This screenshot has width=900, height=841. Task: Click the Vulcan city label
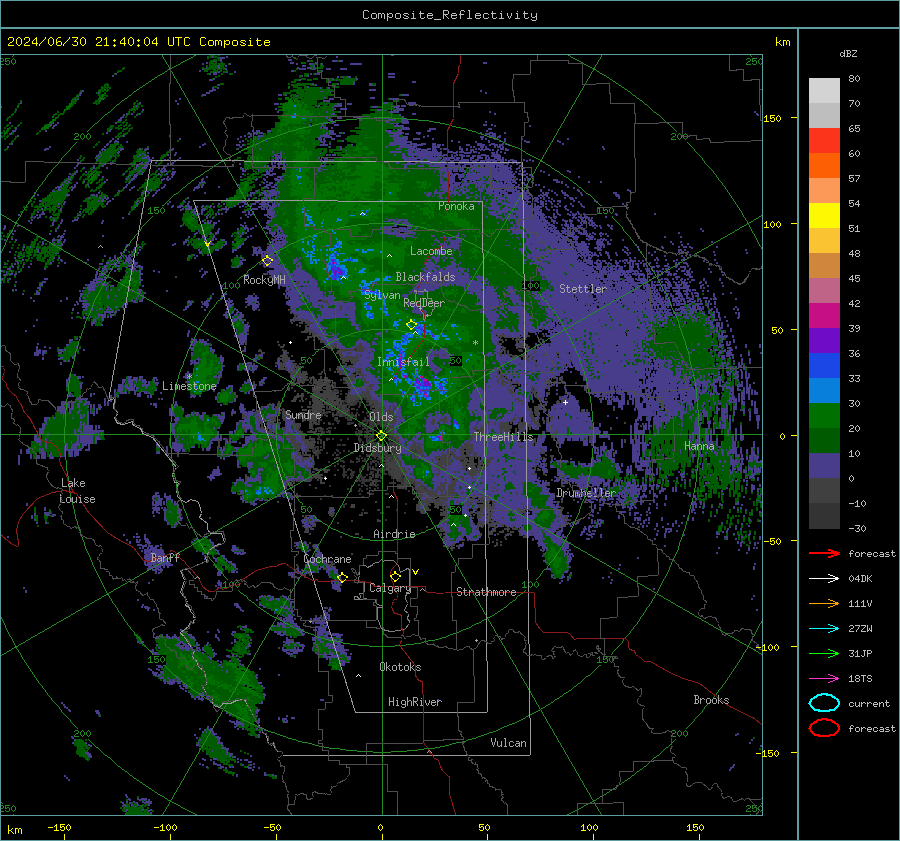509,743
